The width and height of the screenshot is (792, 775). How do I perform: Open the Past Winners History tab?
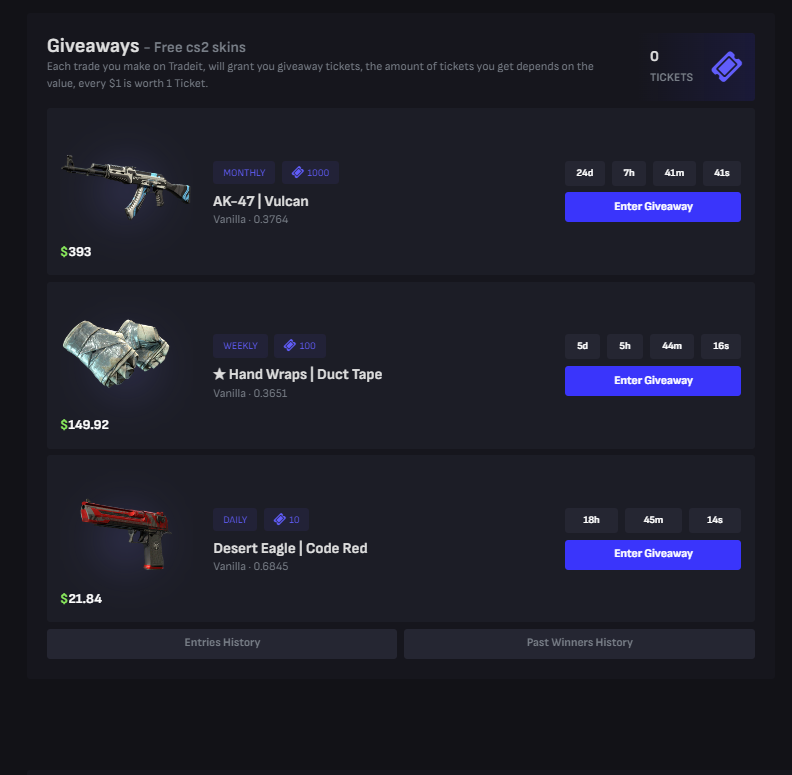(579, 643)
